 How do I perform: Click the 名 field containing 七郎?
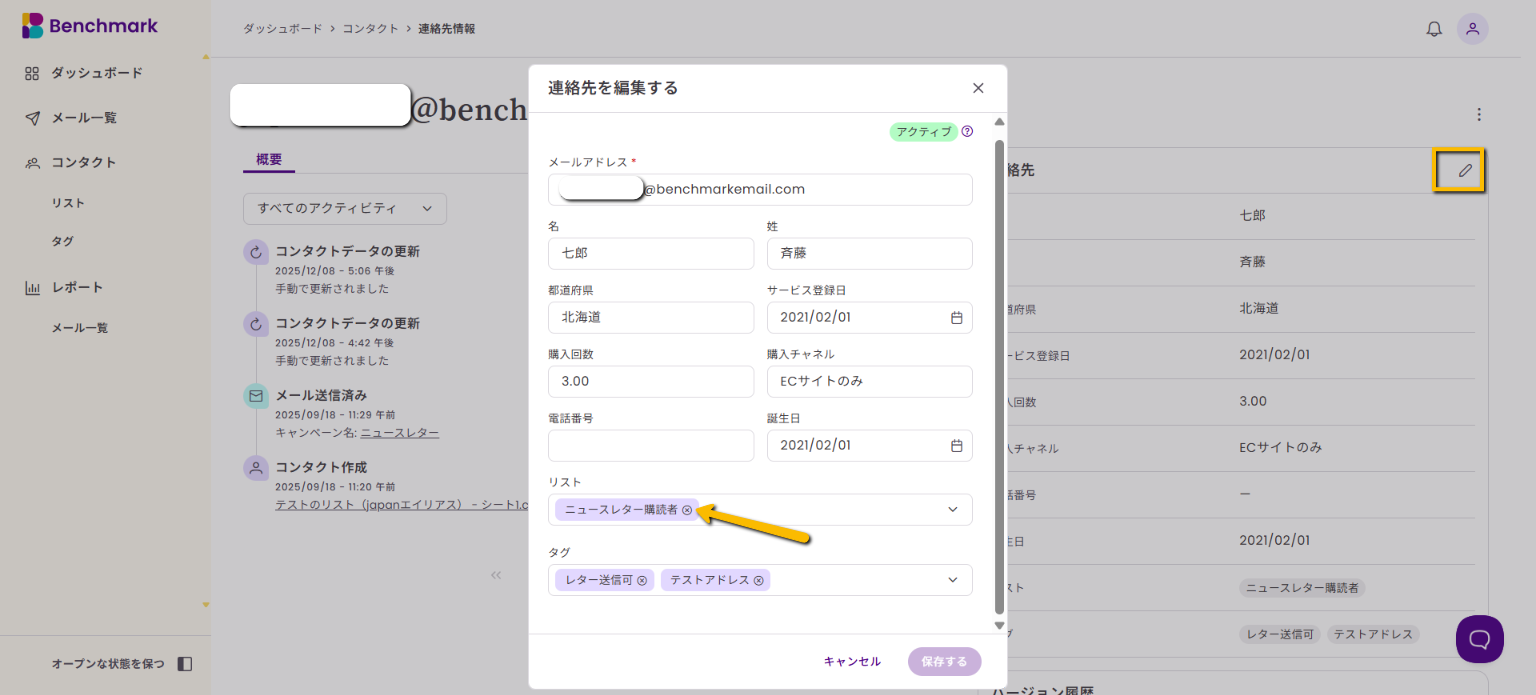coord(651,254)
